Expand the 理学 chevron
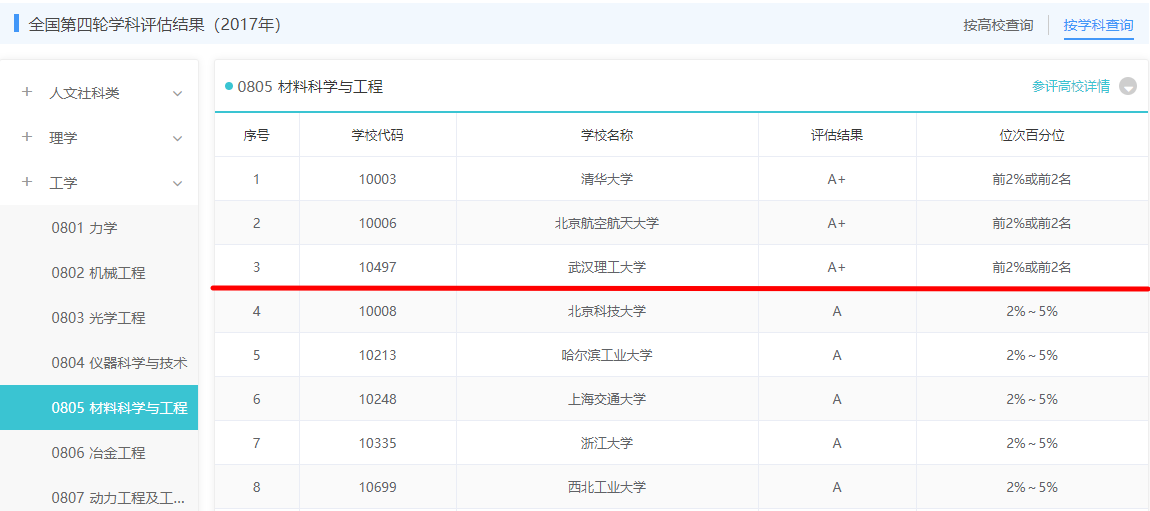The height and width of the screenshot is (511, 1150). pos(177,139)
